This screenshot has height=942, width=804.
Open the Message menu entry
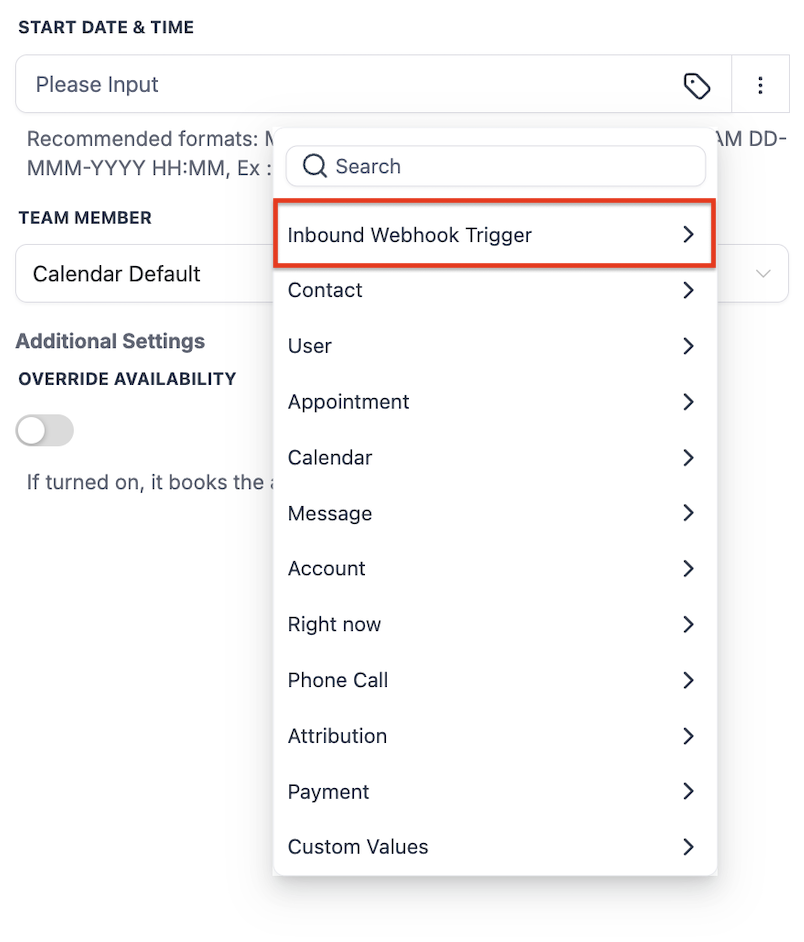[495, 513]
